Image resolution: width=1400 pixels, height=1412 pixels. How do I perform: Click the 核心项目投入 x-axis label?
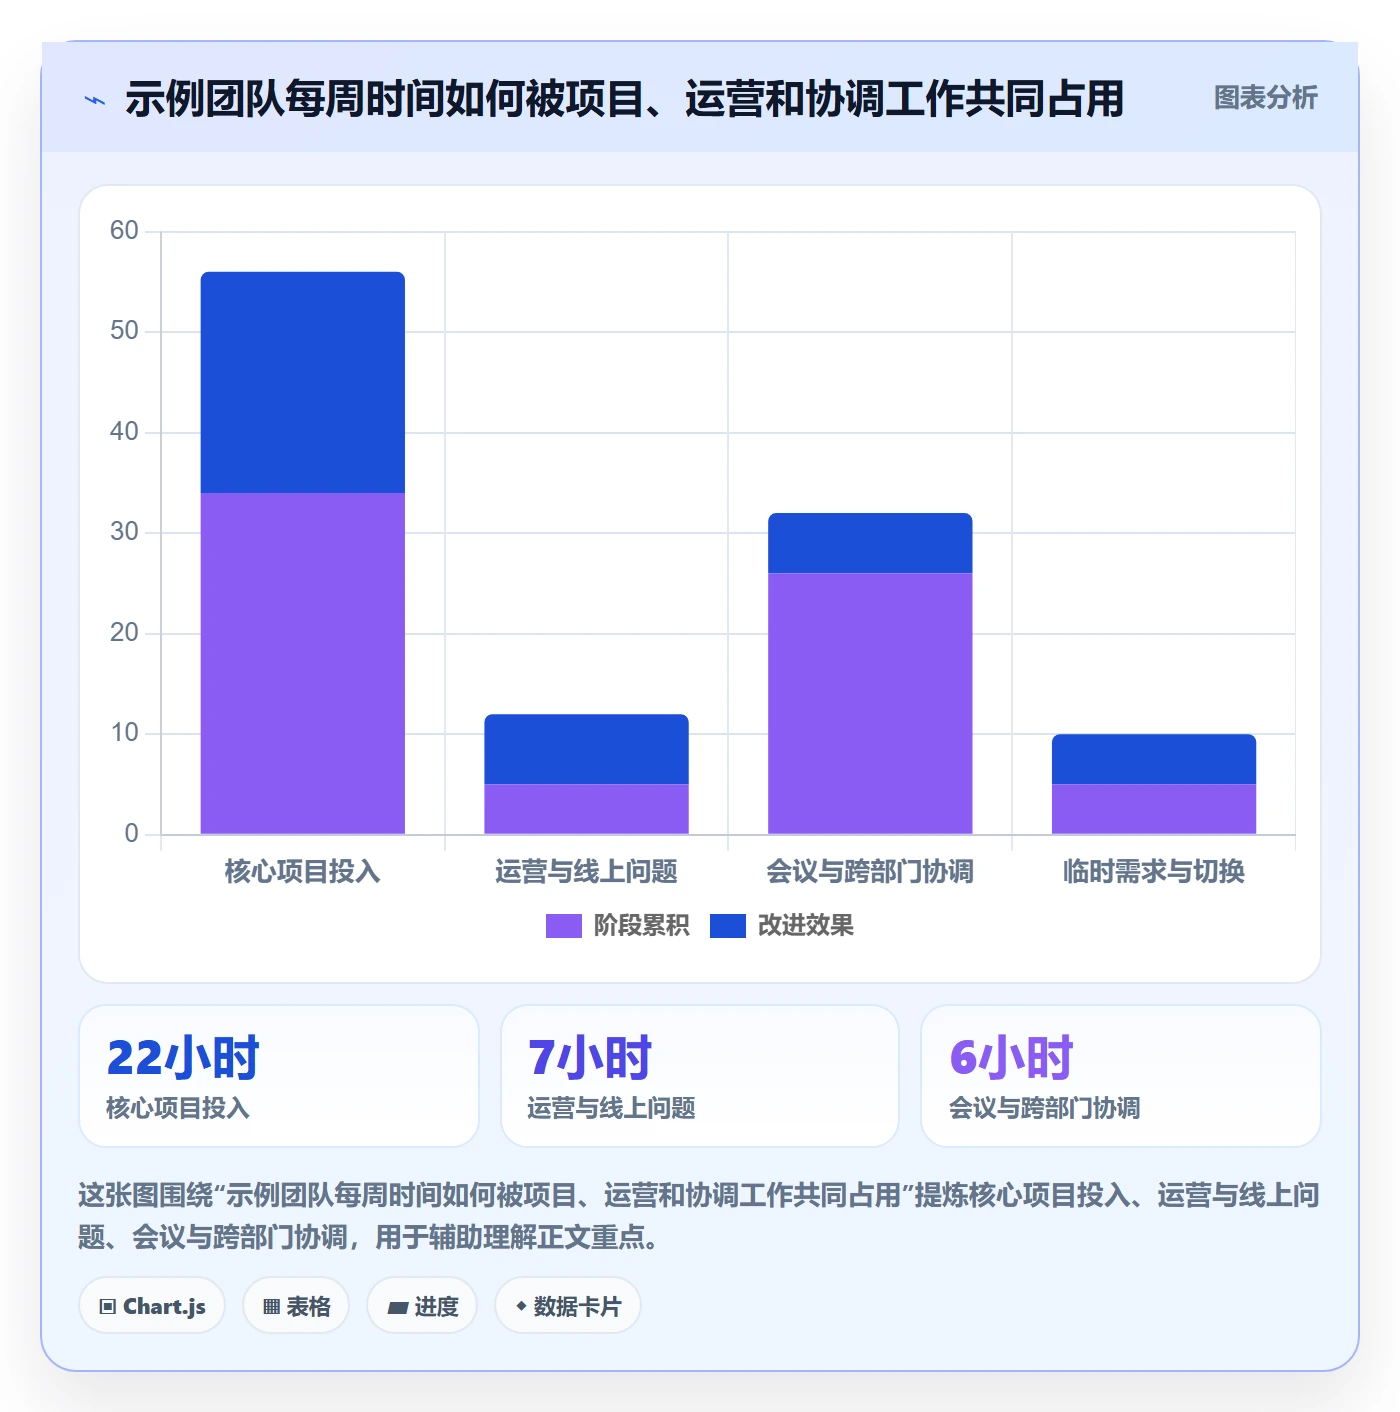click(303, 872)
